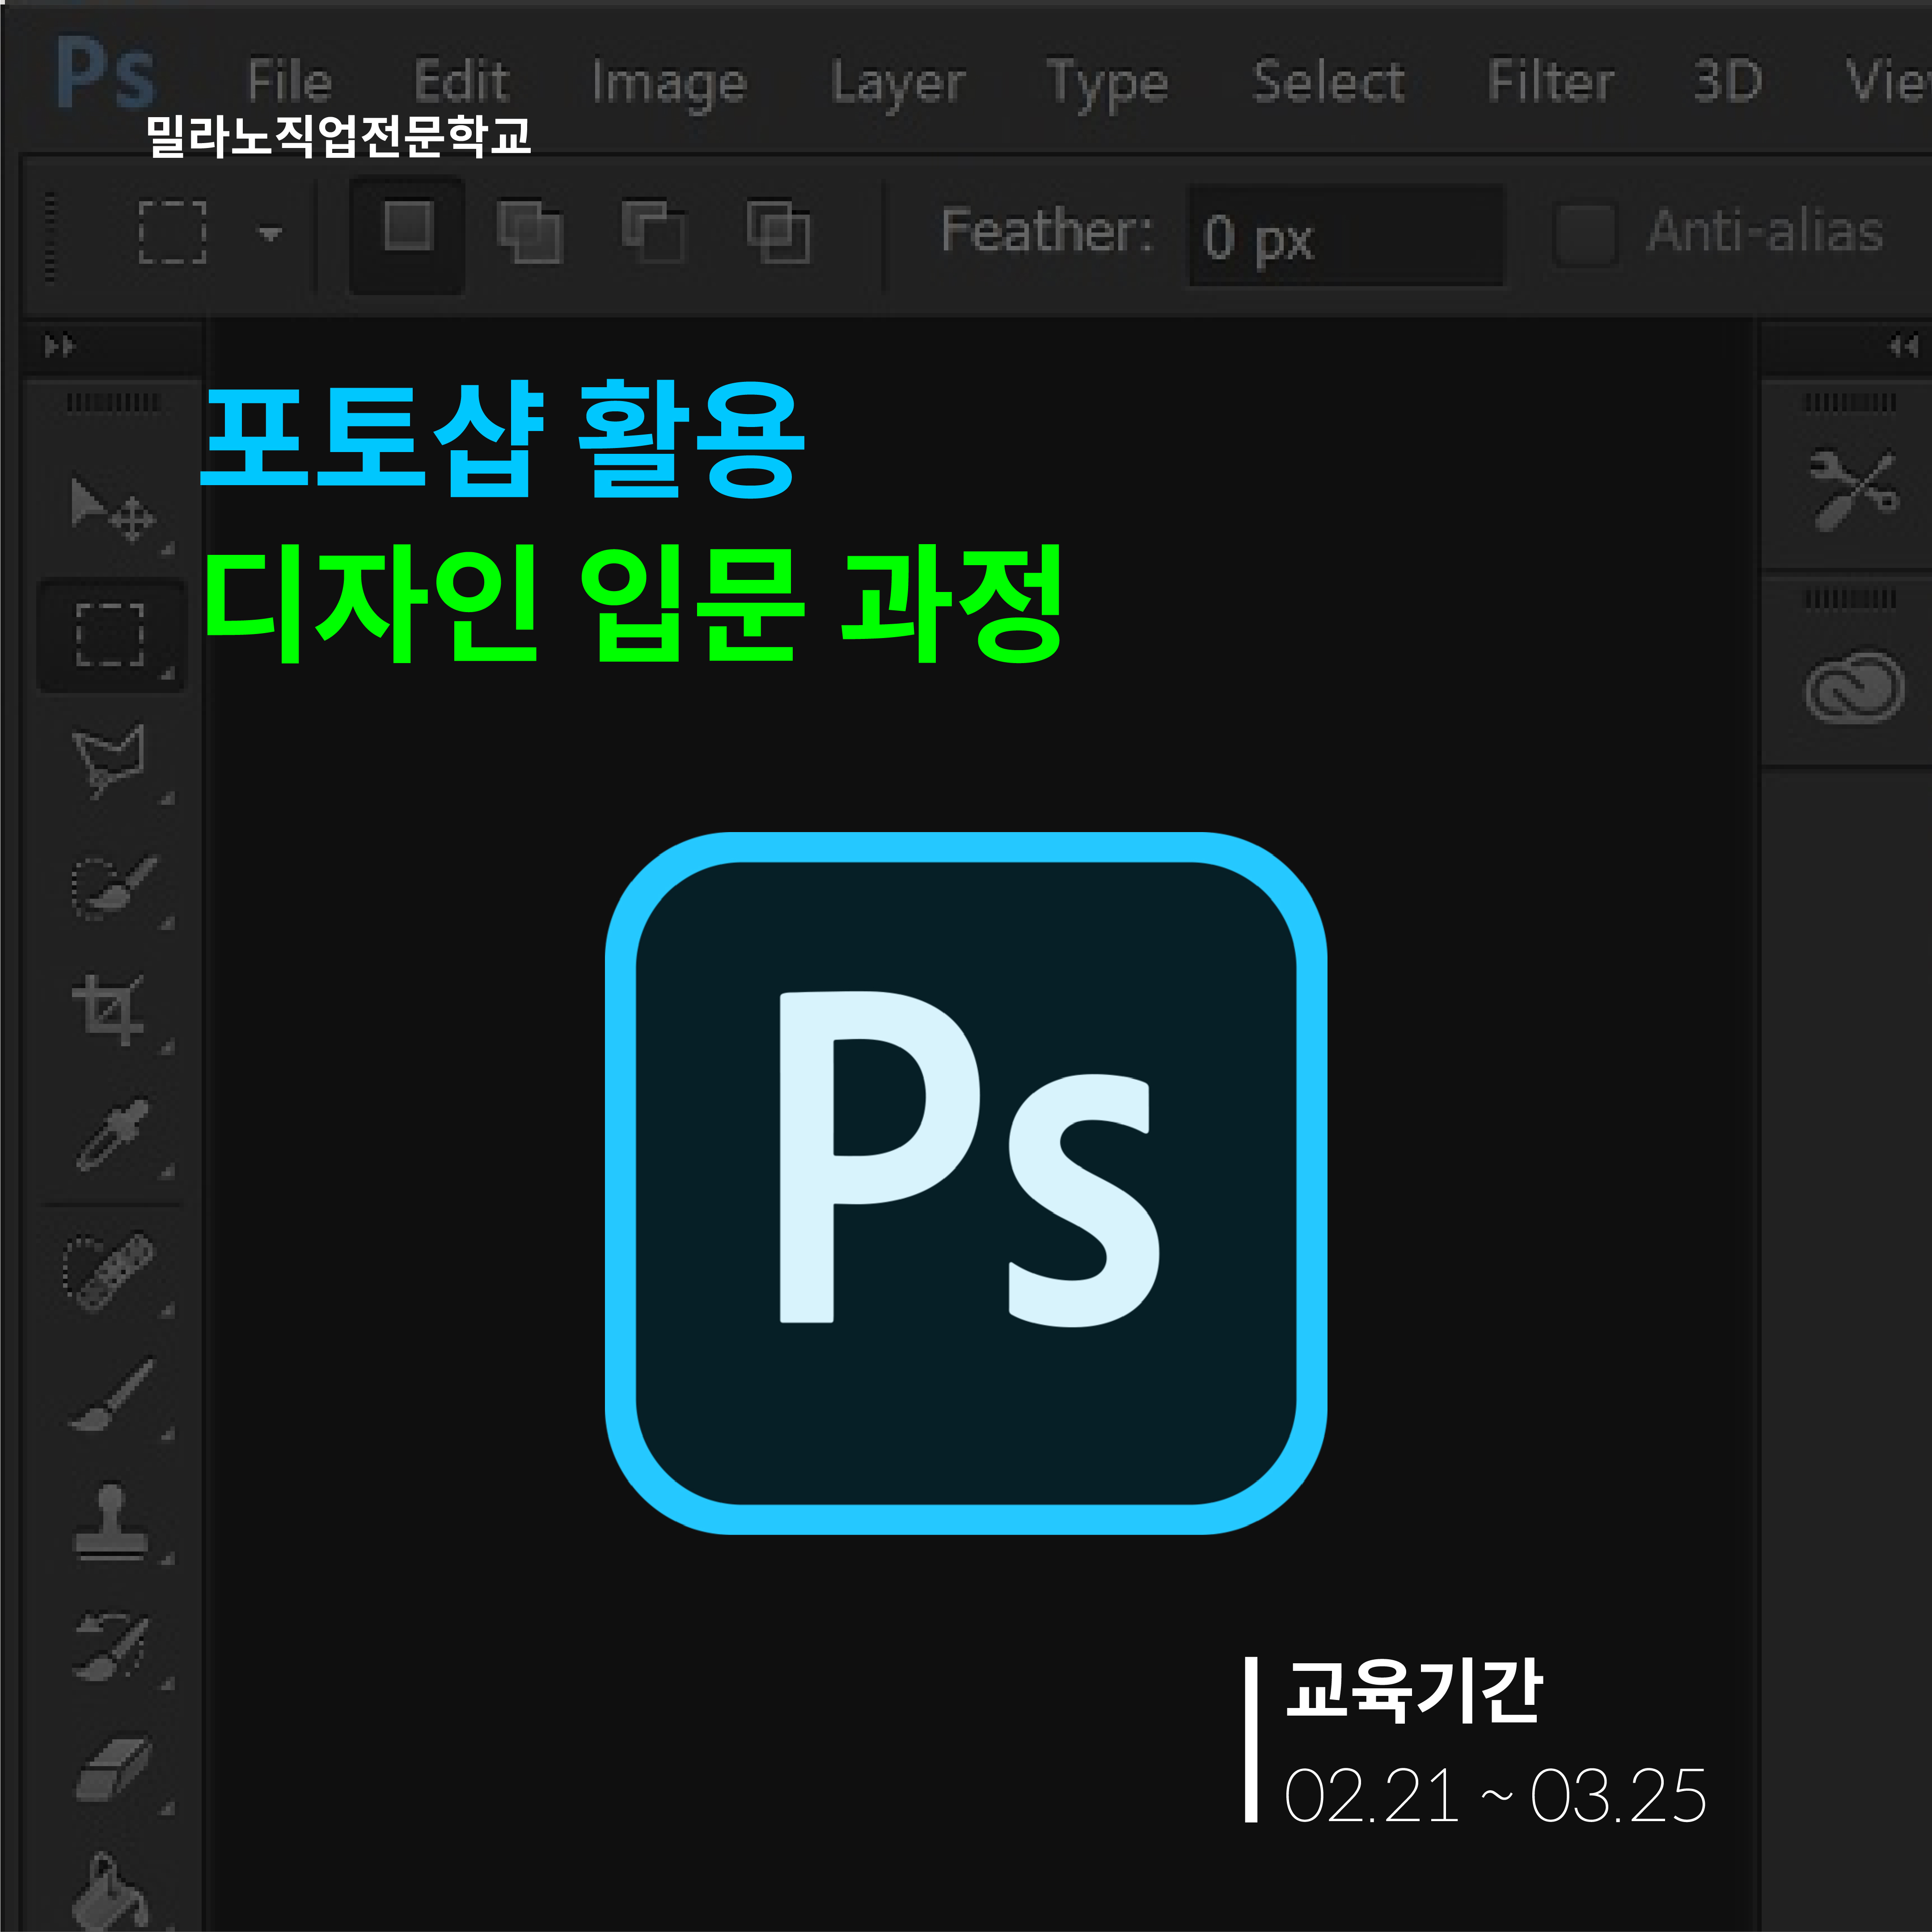This screenshot has height=1932, width=1932.
Task: Open the Filter menu
Action: coord(1551,80)
